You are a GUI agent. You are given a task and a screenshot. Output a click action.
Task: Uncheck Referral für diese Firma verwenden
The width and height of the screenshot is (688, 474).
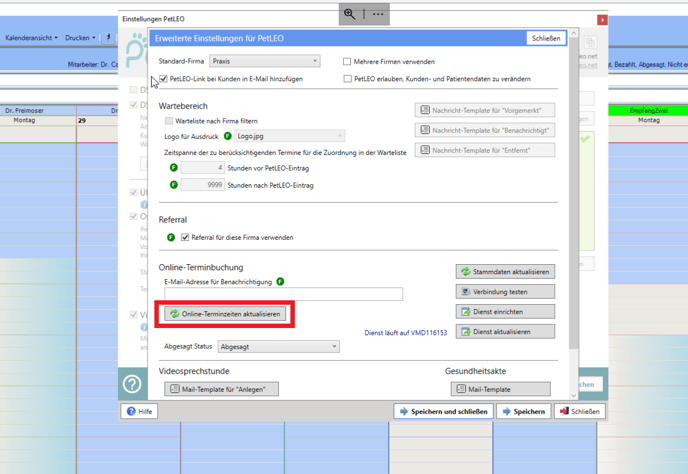pos(185,237)
